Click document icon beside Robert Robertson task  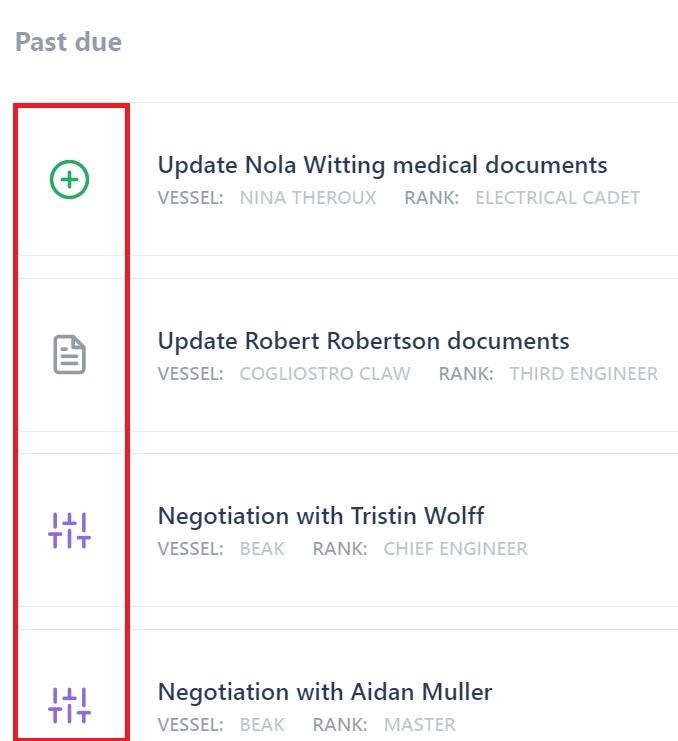coord(70,355)
